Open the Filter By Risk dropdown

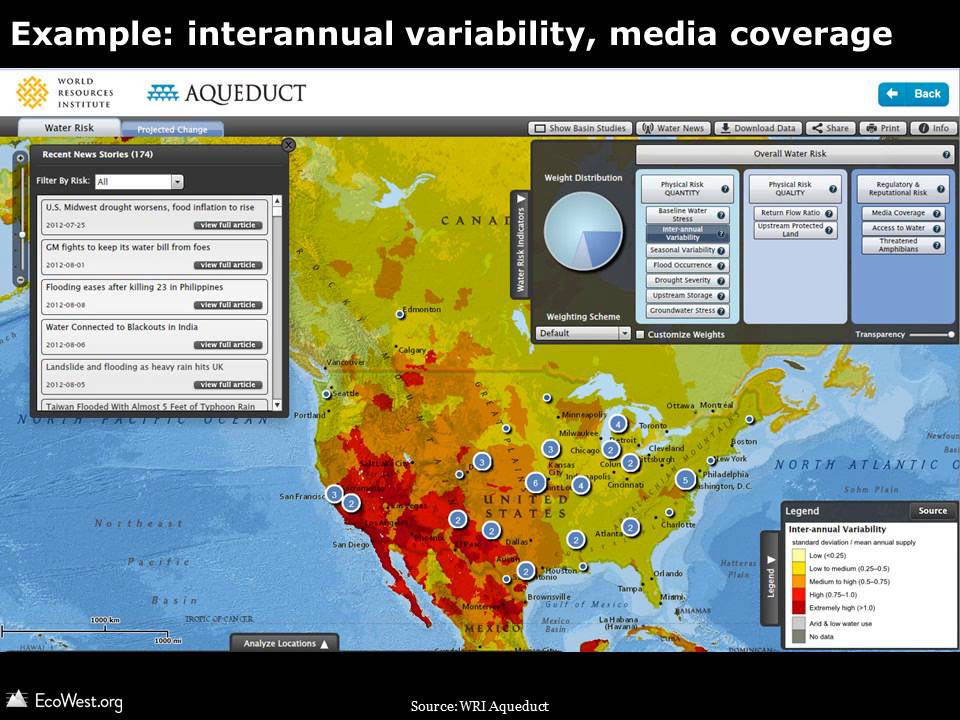140,182
